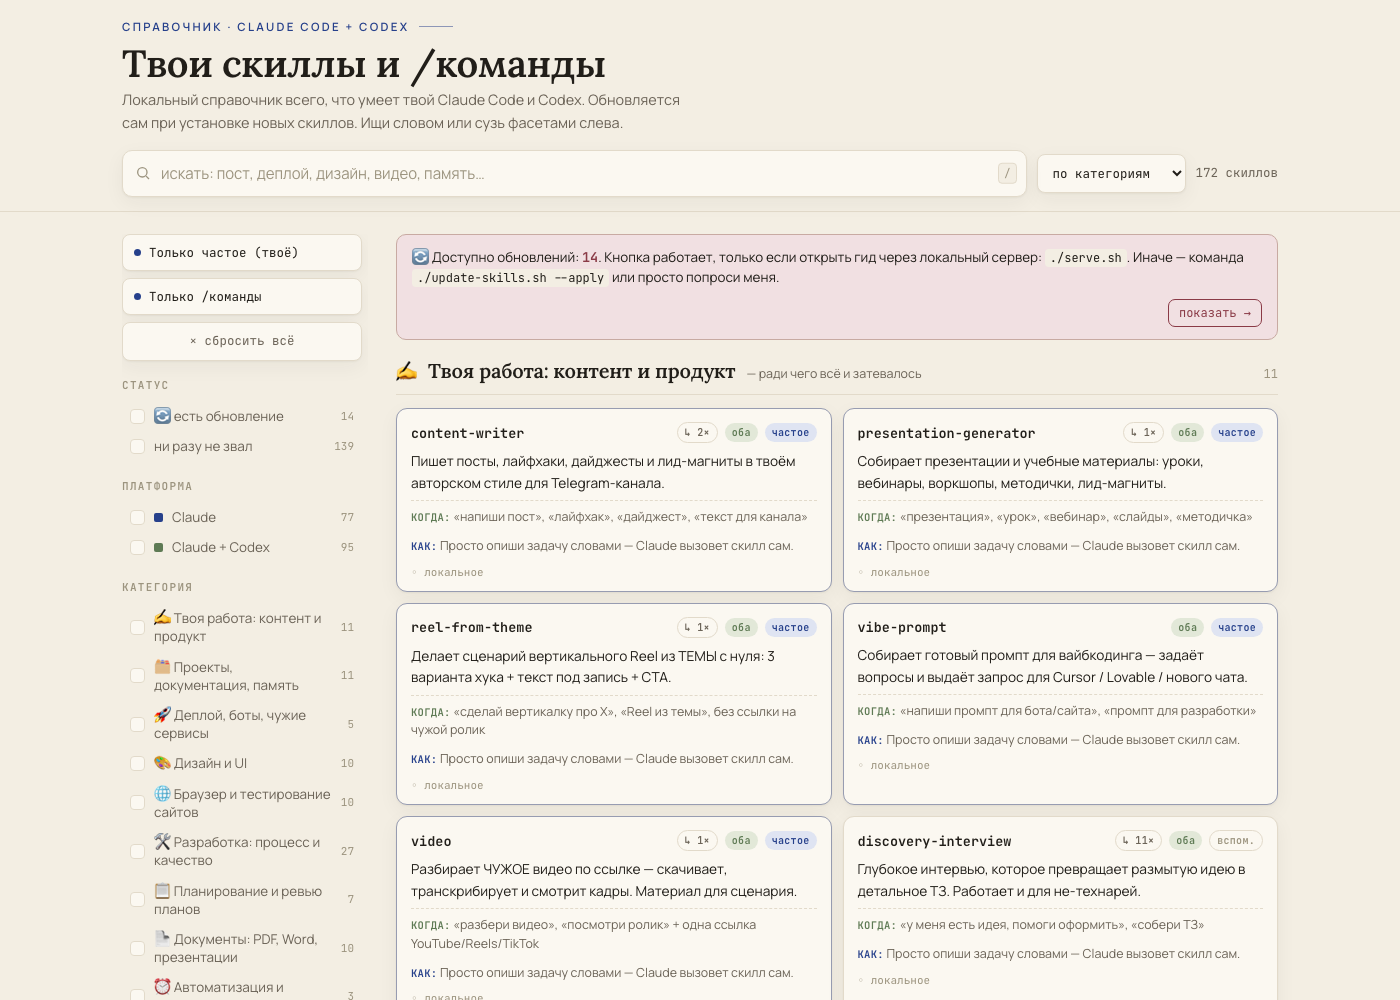The width and height of the screenshot is (1400, 1000).
Task: Click 'Разработка: процесс и качество' category label
Action: click(x=237, y=851)
